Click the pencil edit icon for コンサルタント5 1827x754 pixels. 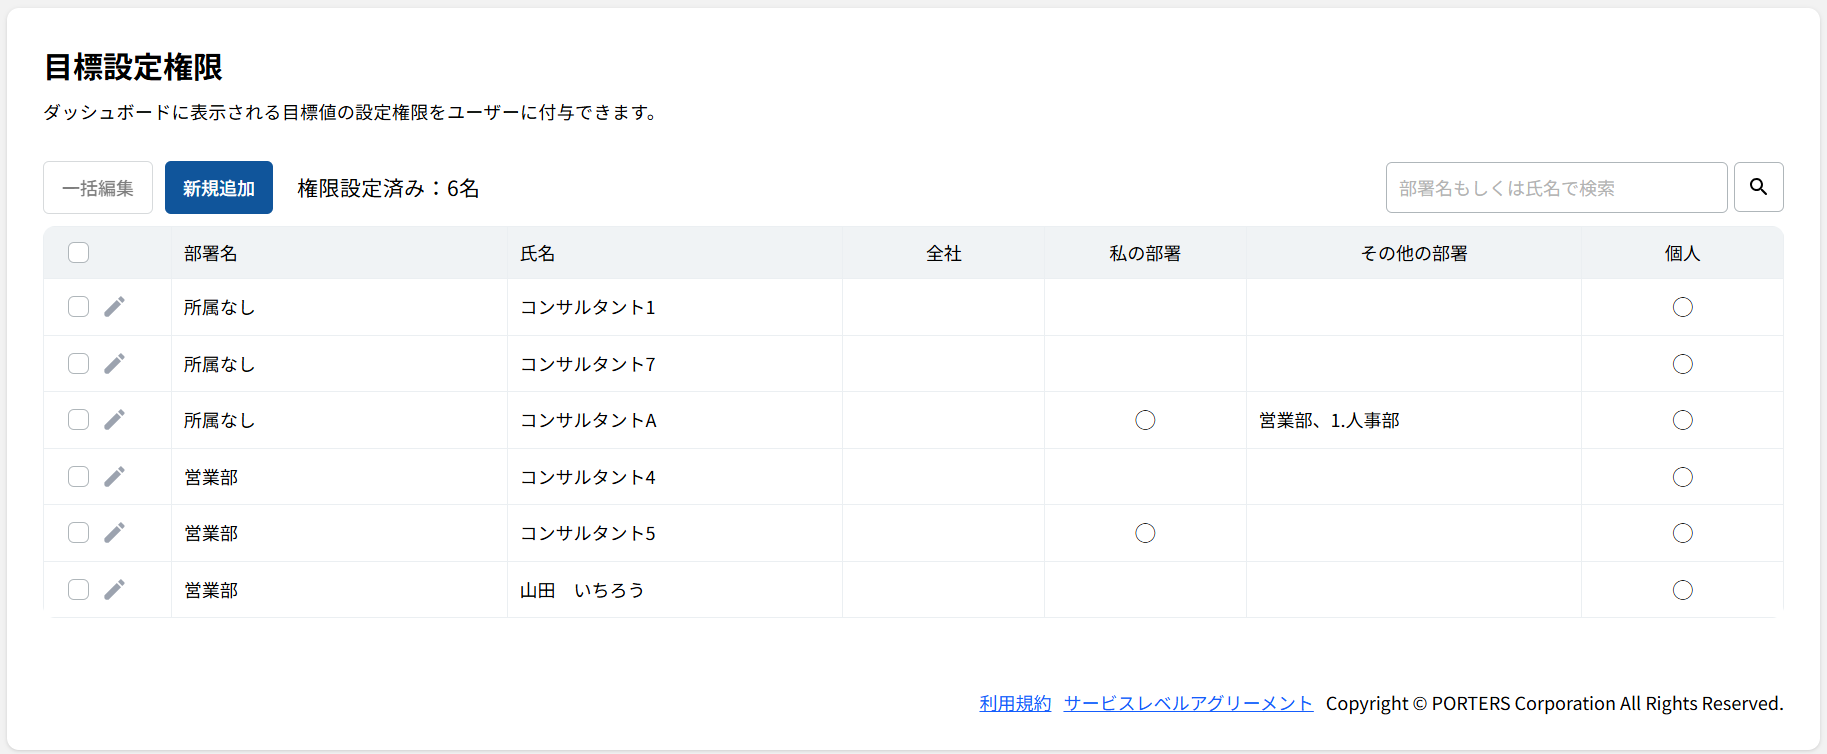[115, 533]
